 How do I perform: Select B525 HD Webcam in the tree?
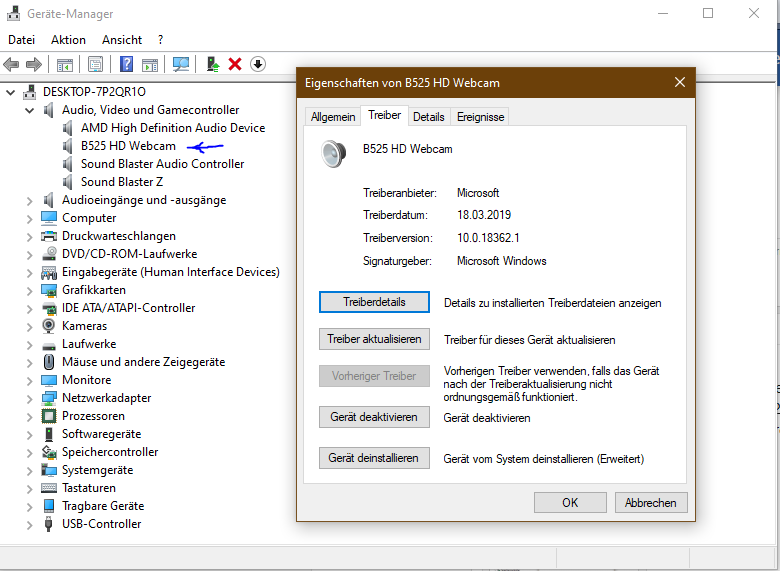coord(128,146)
